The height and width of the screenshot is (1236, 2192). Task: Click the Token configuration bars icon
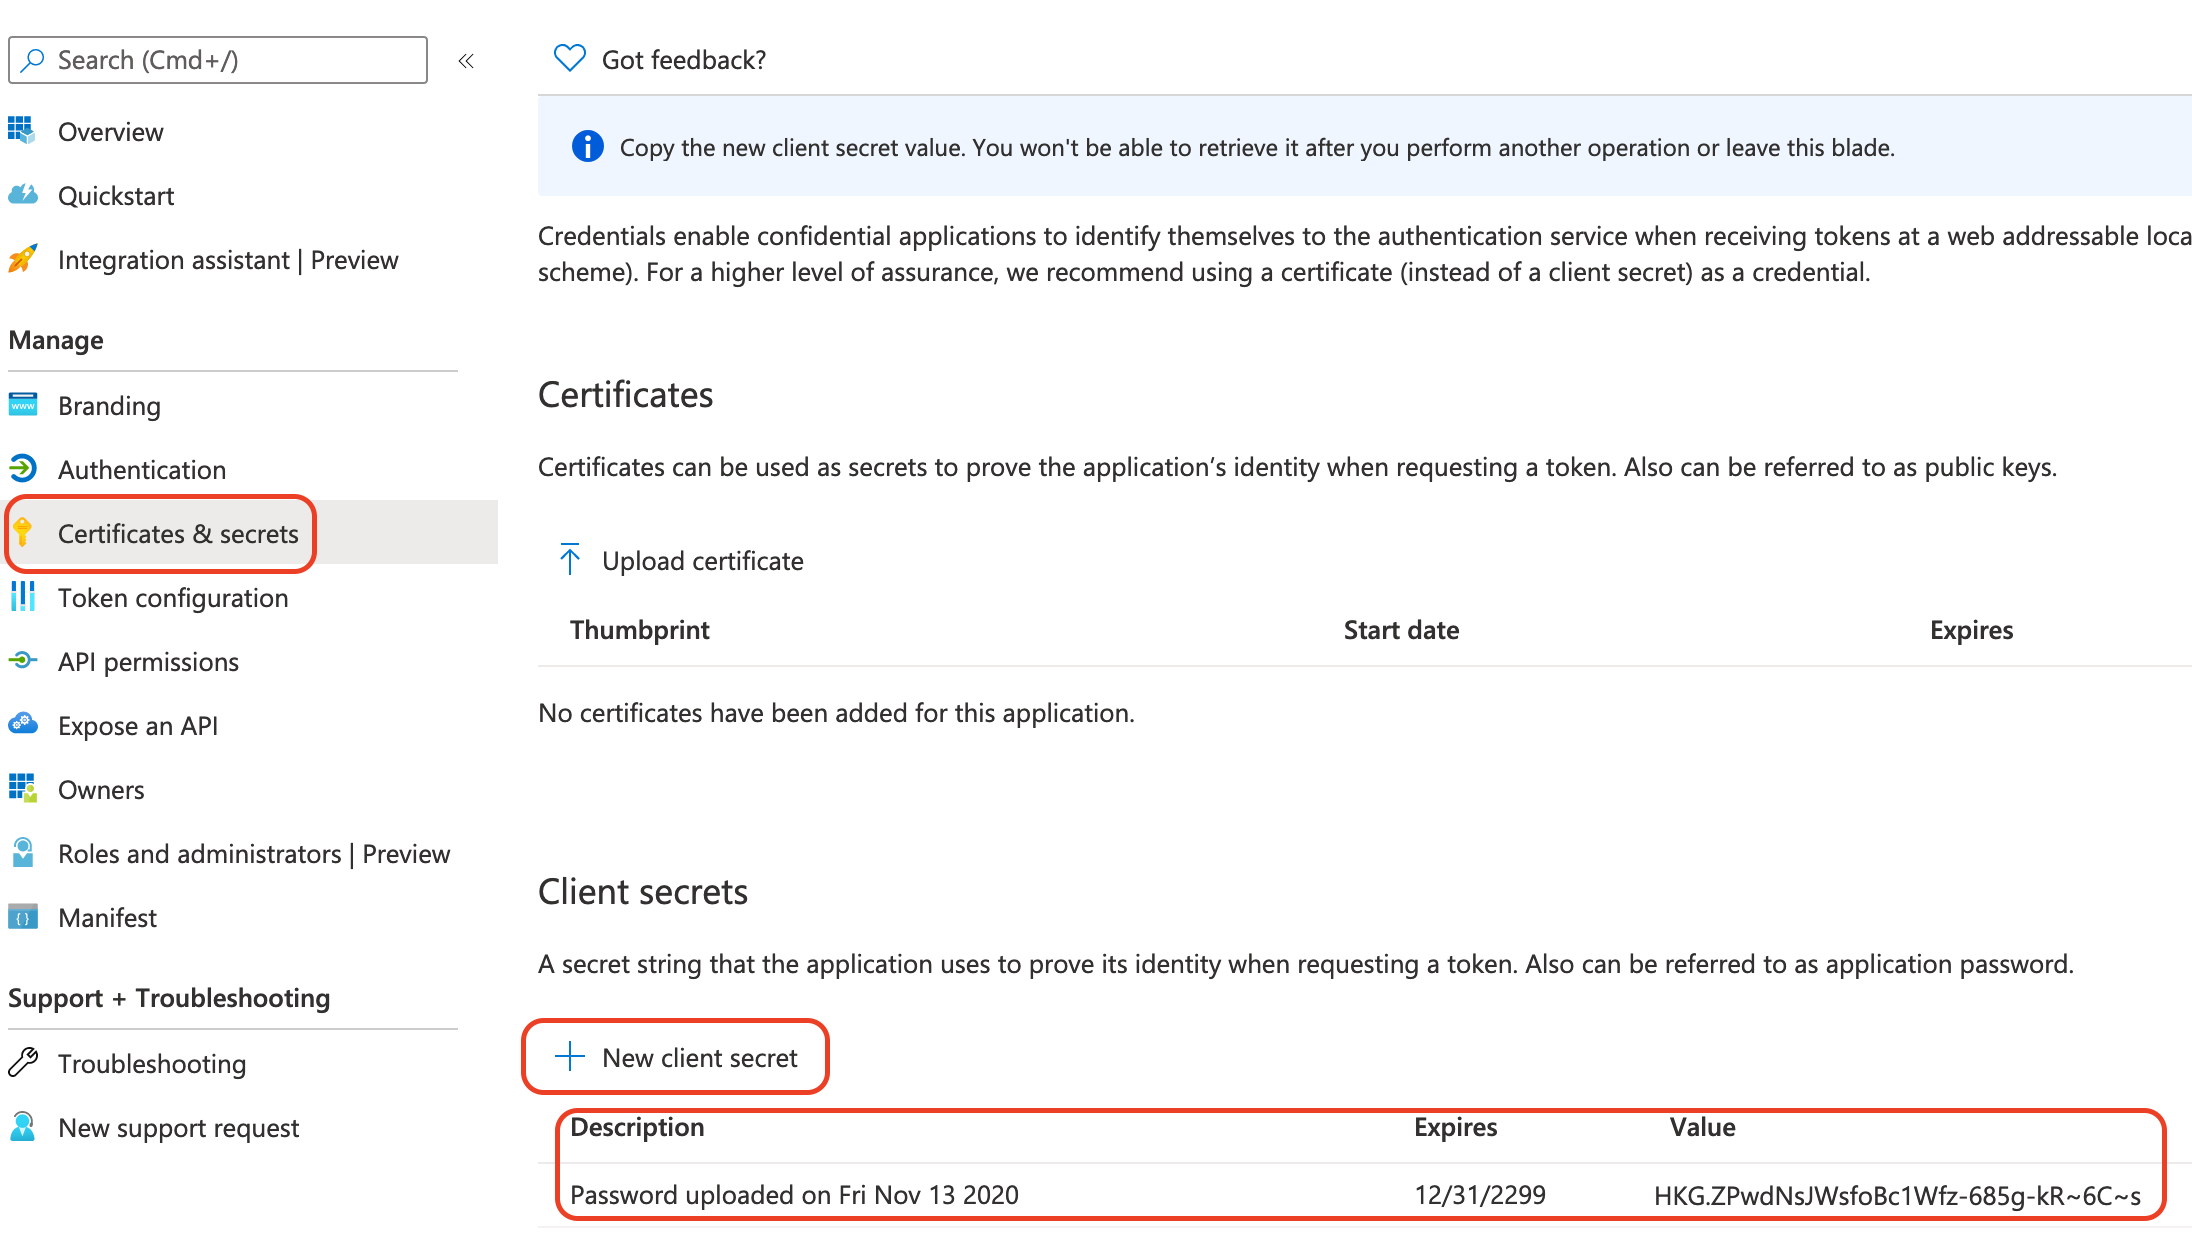(x=22, y=597)
